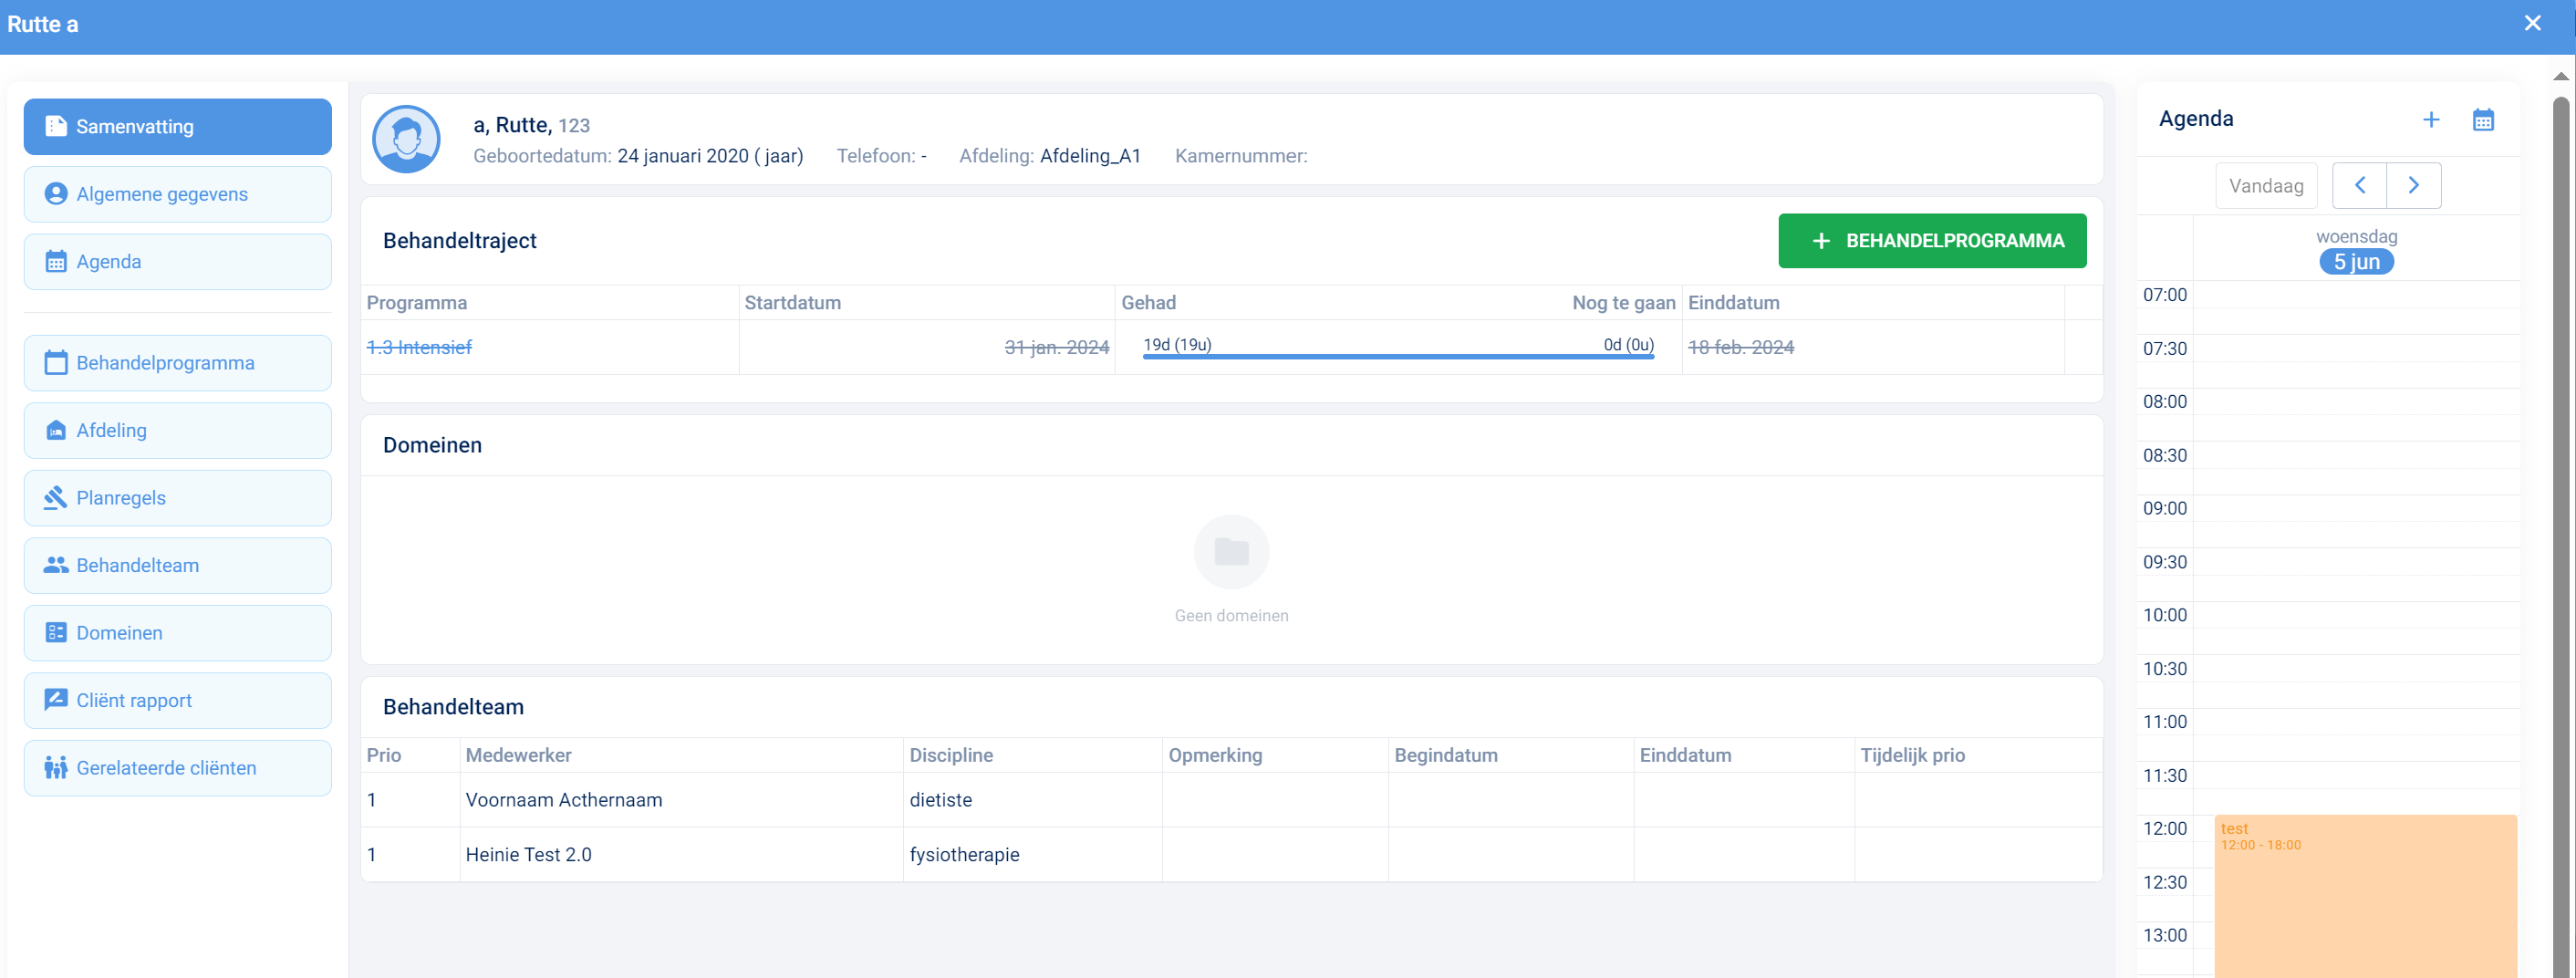
Task: Open the Cliënt rapport page
Action: pos(178,700)
